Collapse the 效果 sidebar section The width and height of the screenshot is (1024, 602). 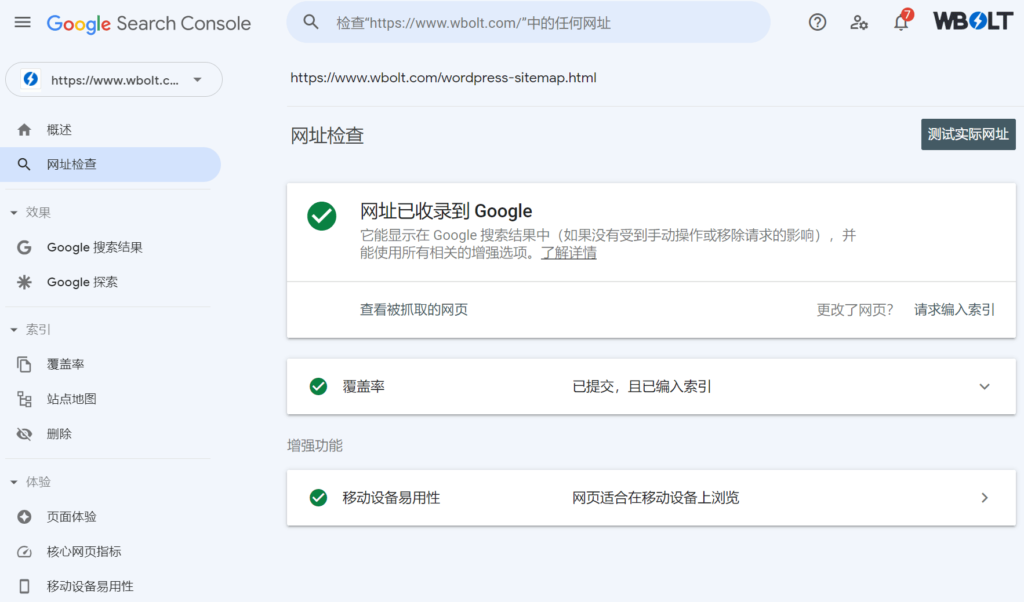(14, 213)
